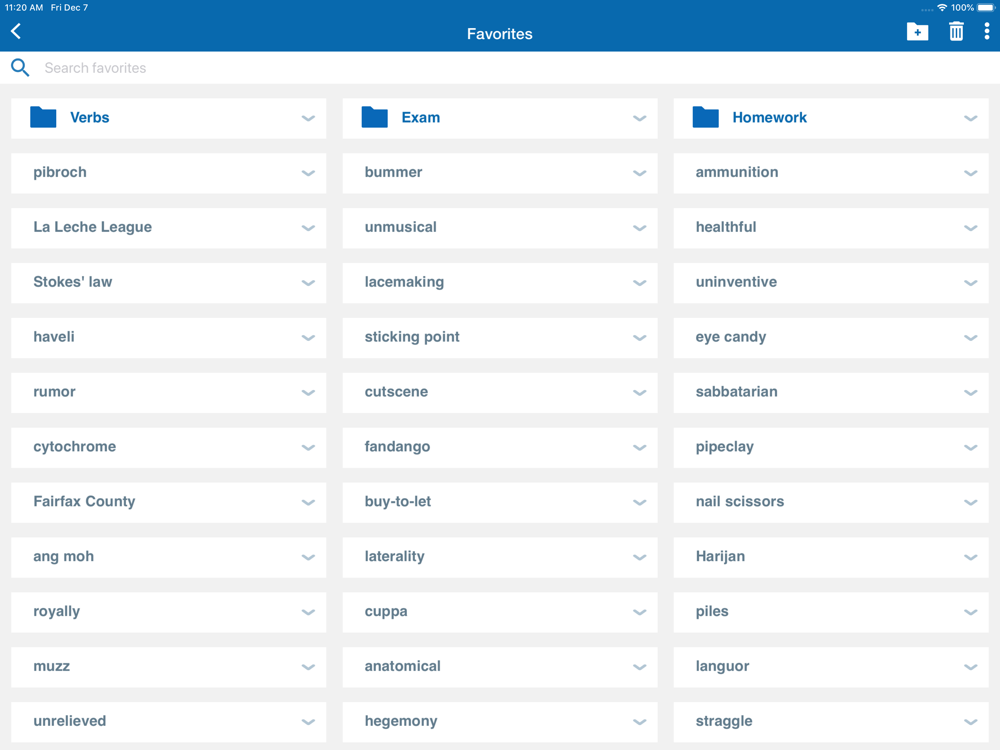
Task: Expand the haveli entry chevron
Action: (x=308, y=337)
